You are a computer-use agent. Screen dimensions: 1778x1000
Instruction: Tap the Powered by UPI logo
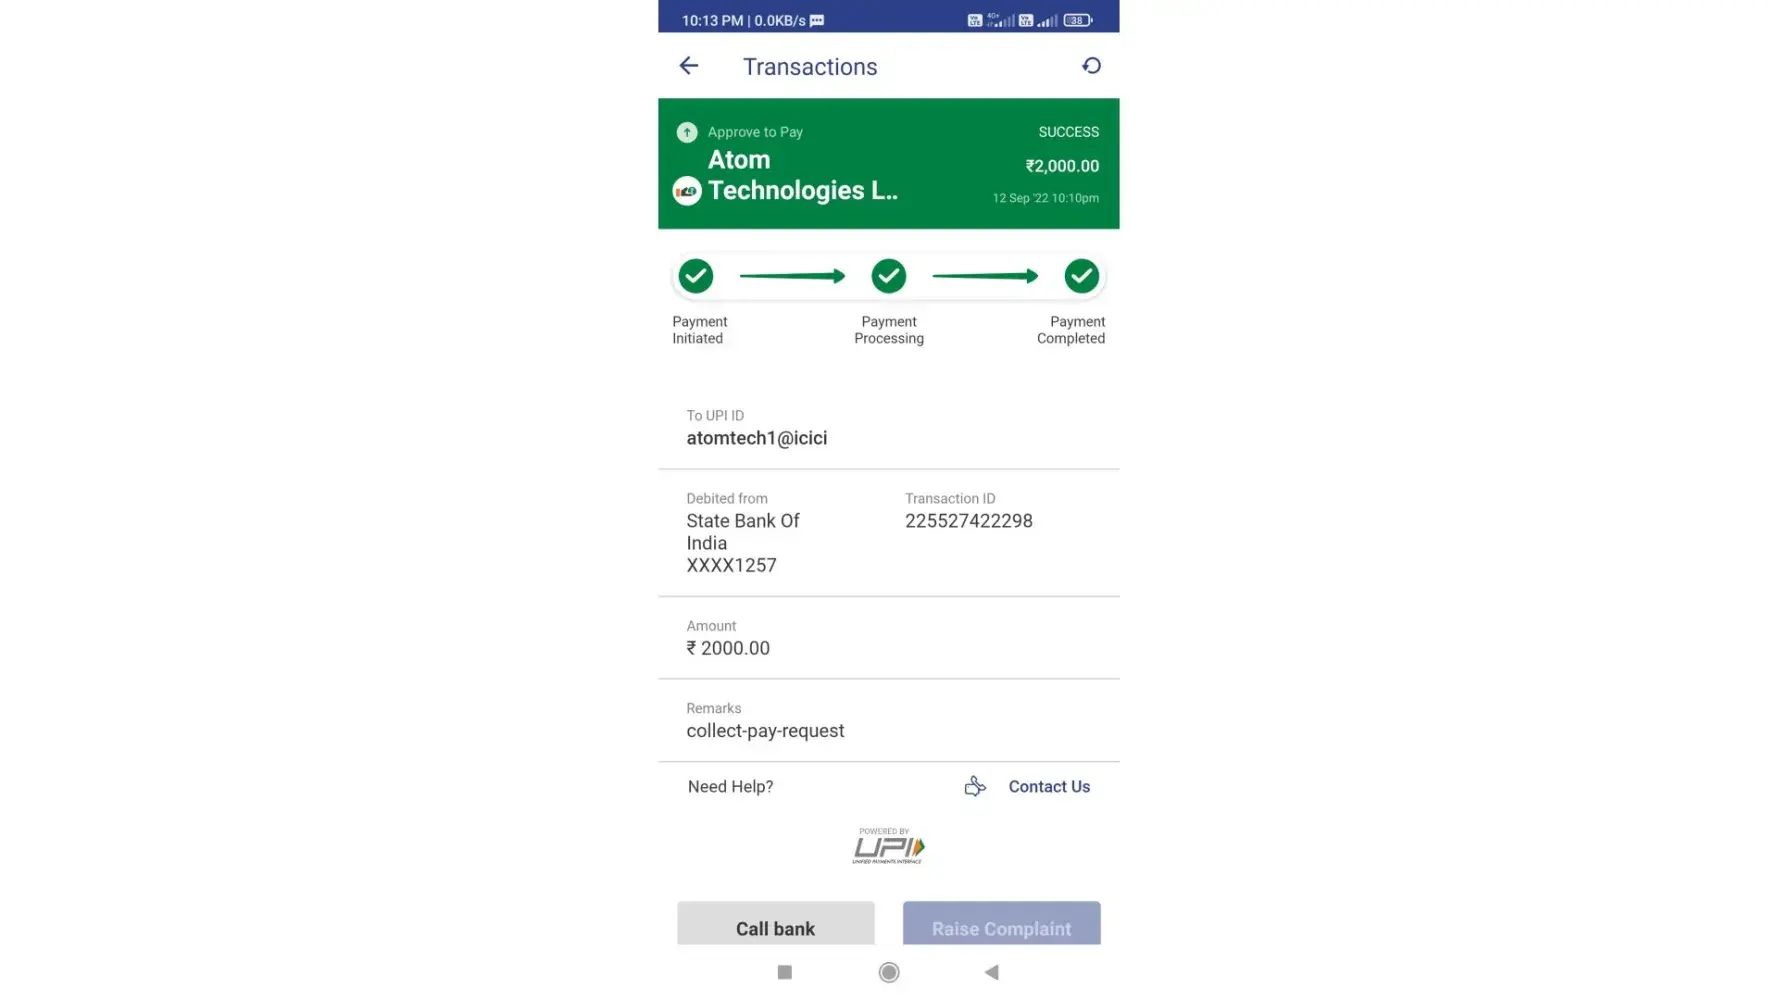tap(888, 846)
